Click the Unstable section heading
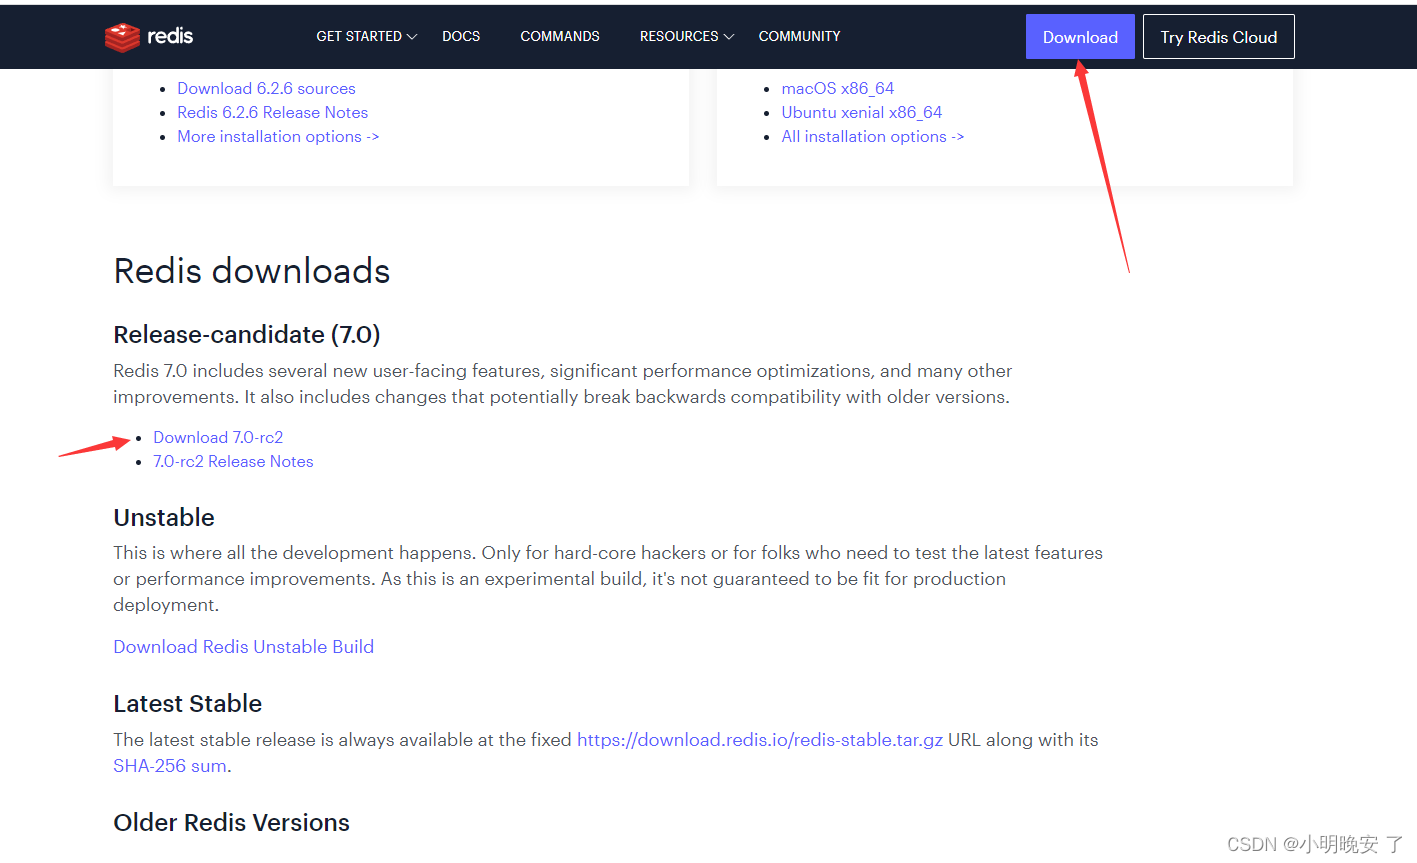Image resolution: width=1417 pixels, height=863 pixels. tap(164, 517)
